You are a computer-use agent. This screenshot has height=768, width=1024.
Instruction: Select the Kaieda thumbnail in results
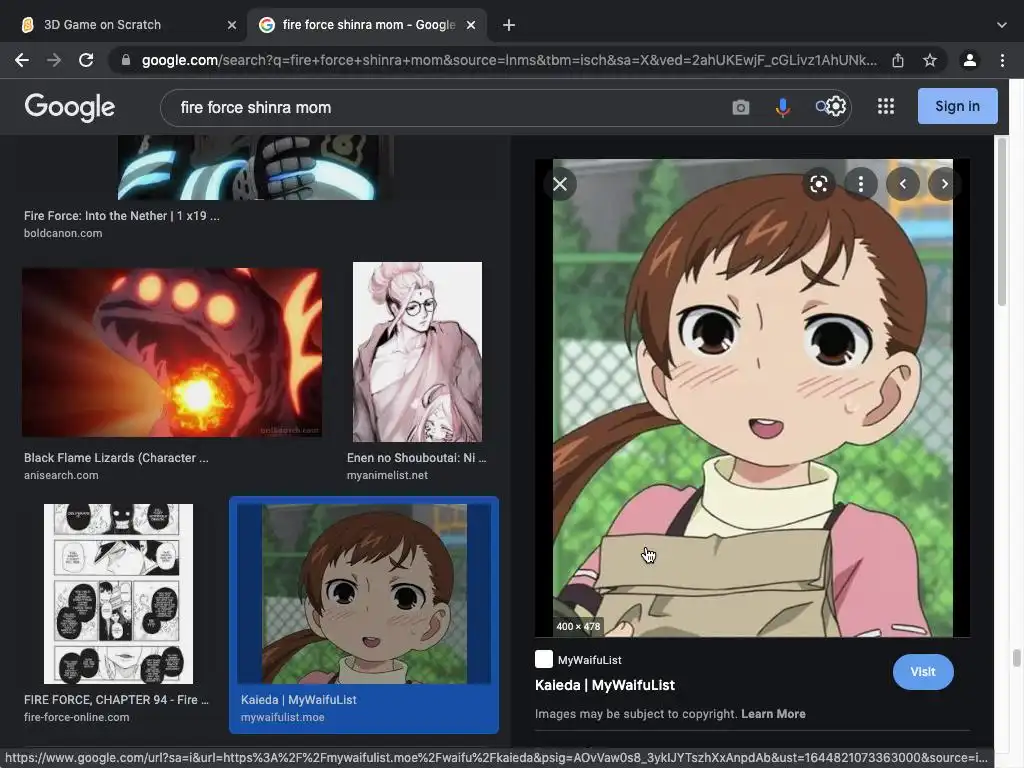pos(364,594)
